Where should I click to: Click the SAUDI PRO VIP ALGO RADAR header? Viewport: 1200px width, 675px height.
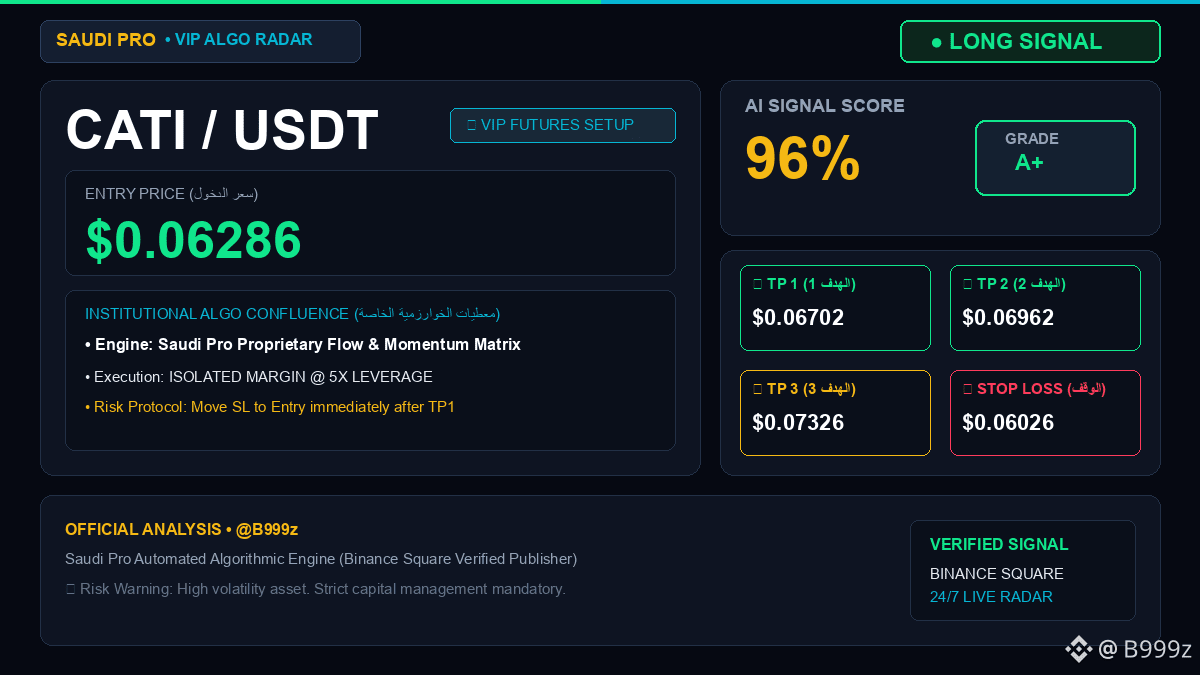[200, 41]
